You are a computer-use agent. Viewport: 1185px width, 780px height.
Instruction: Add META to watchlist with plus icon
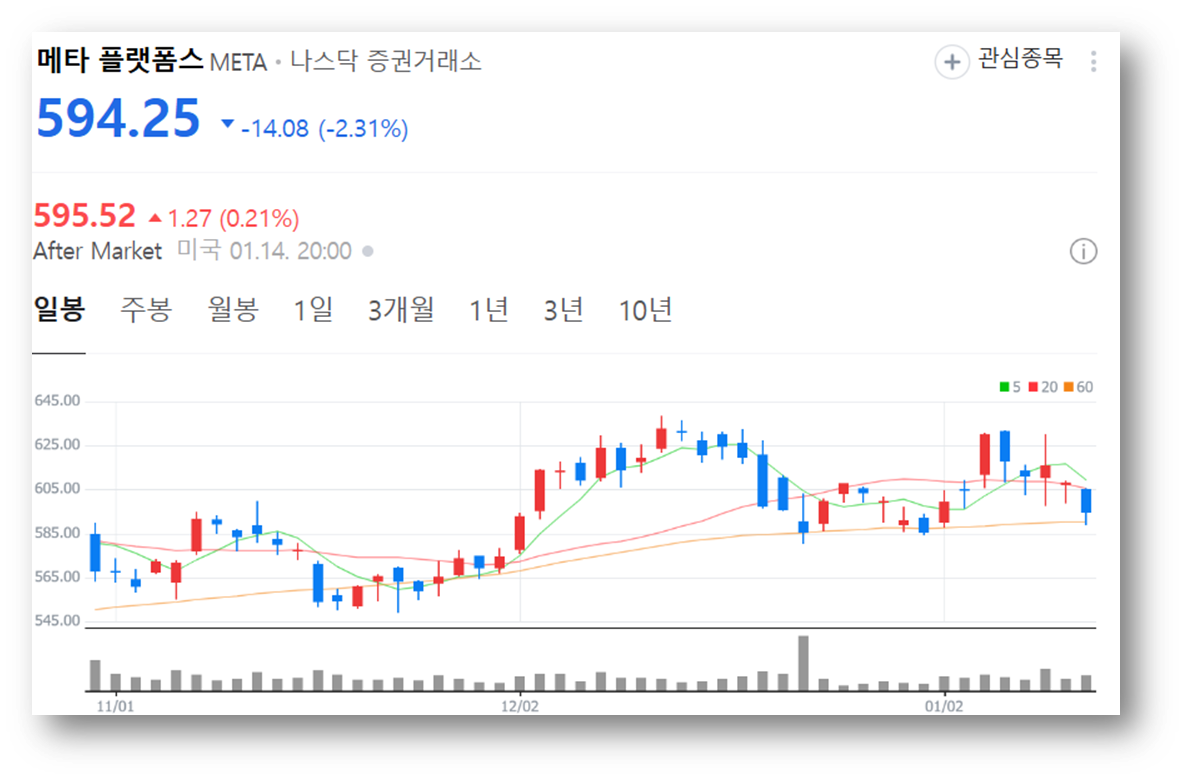[951, 61]
